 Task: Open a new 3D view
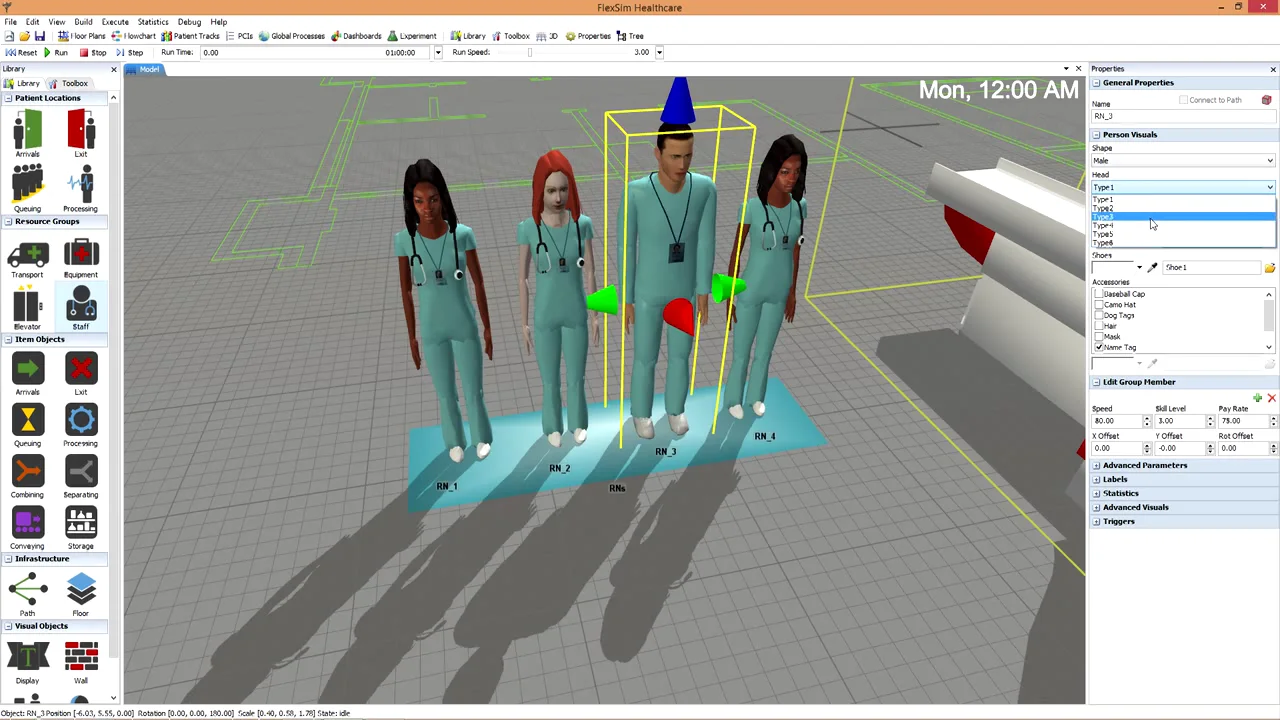pyautogui.click(x=547, y=36)
